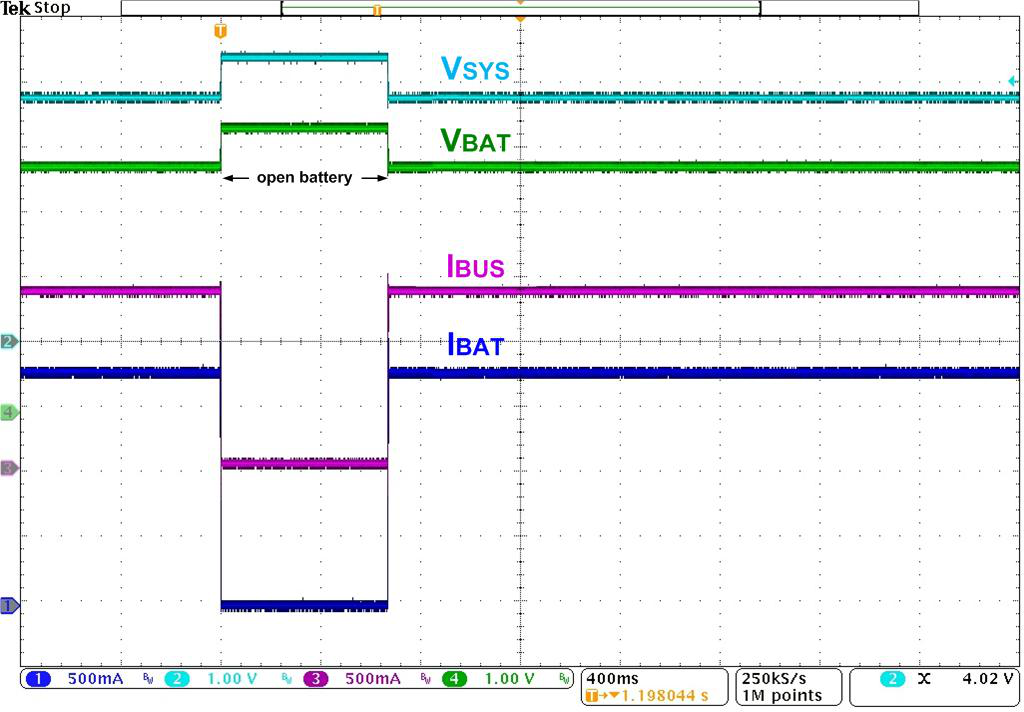Click the 4.02 V trigger level readout

click(x=986, y=679)
